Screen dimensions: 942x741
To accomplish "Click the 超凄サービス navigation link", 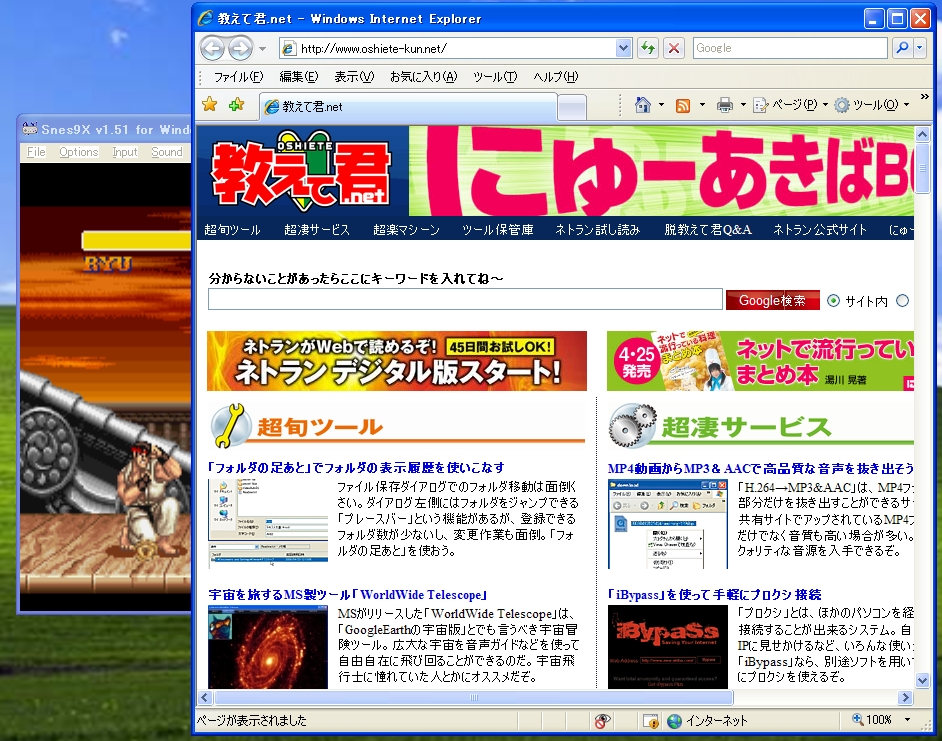I will click(x=317, y=230).
